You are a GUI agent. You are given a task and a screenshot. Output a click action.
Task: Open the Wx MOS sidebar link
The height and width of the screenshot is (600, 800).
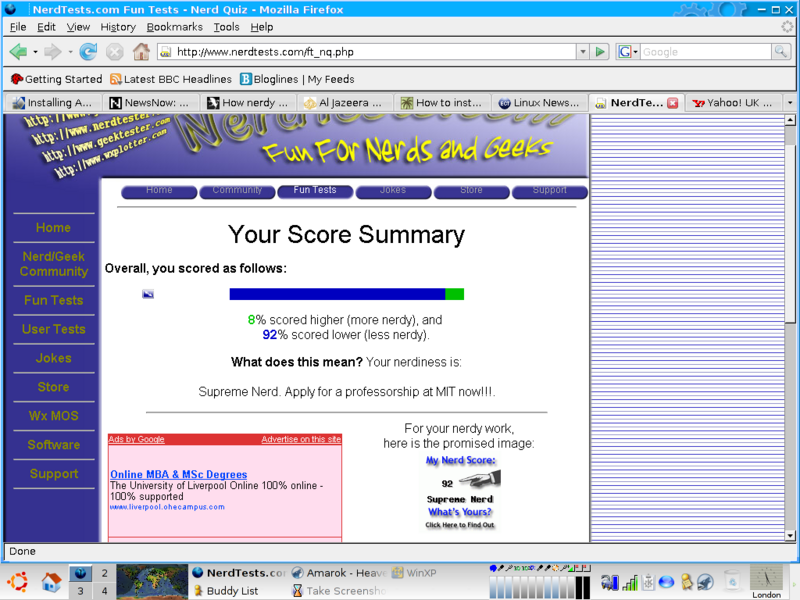pos(54,416)
